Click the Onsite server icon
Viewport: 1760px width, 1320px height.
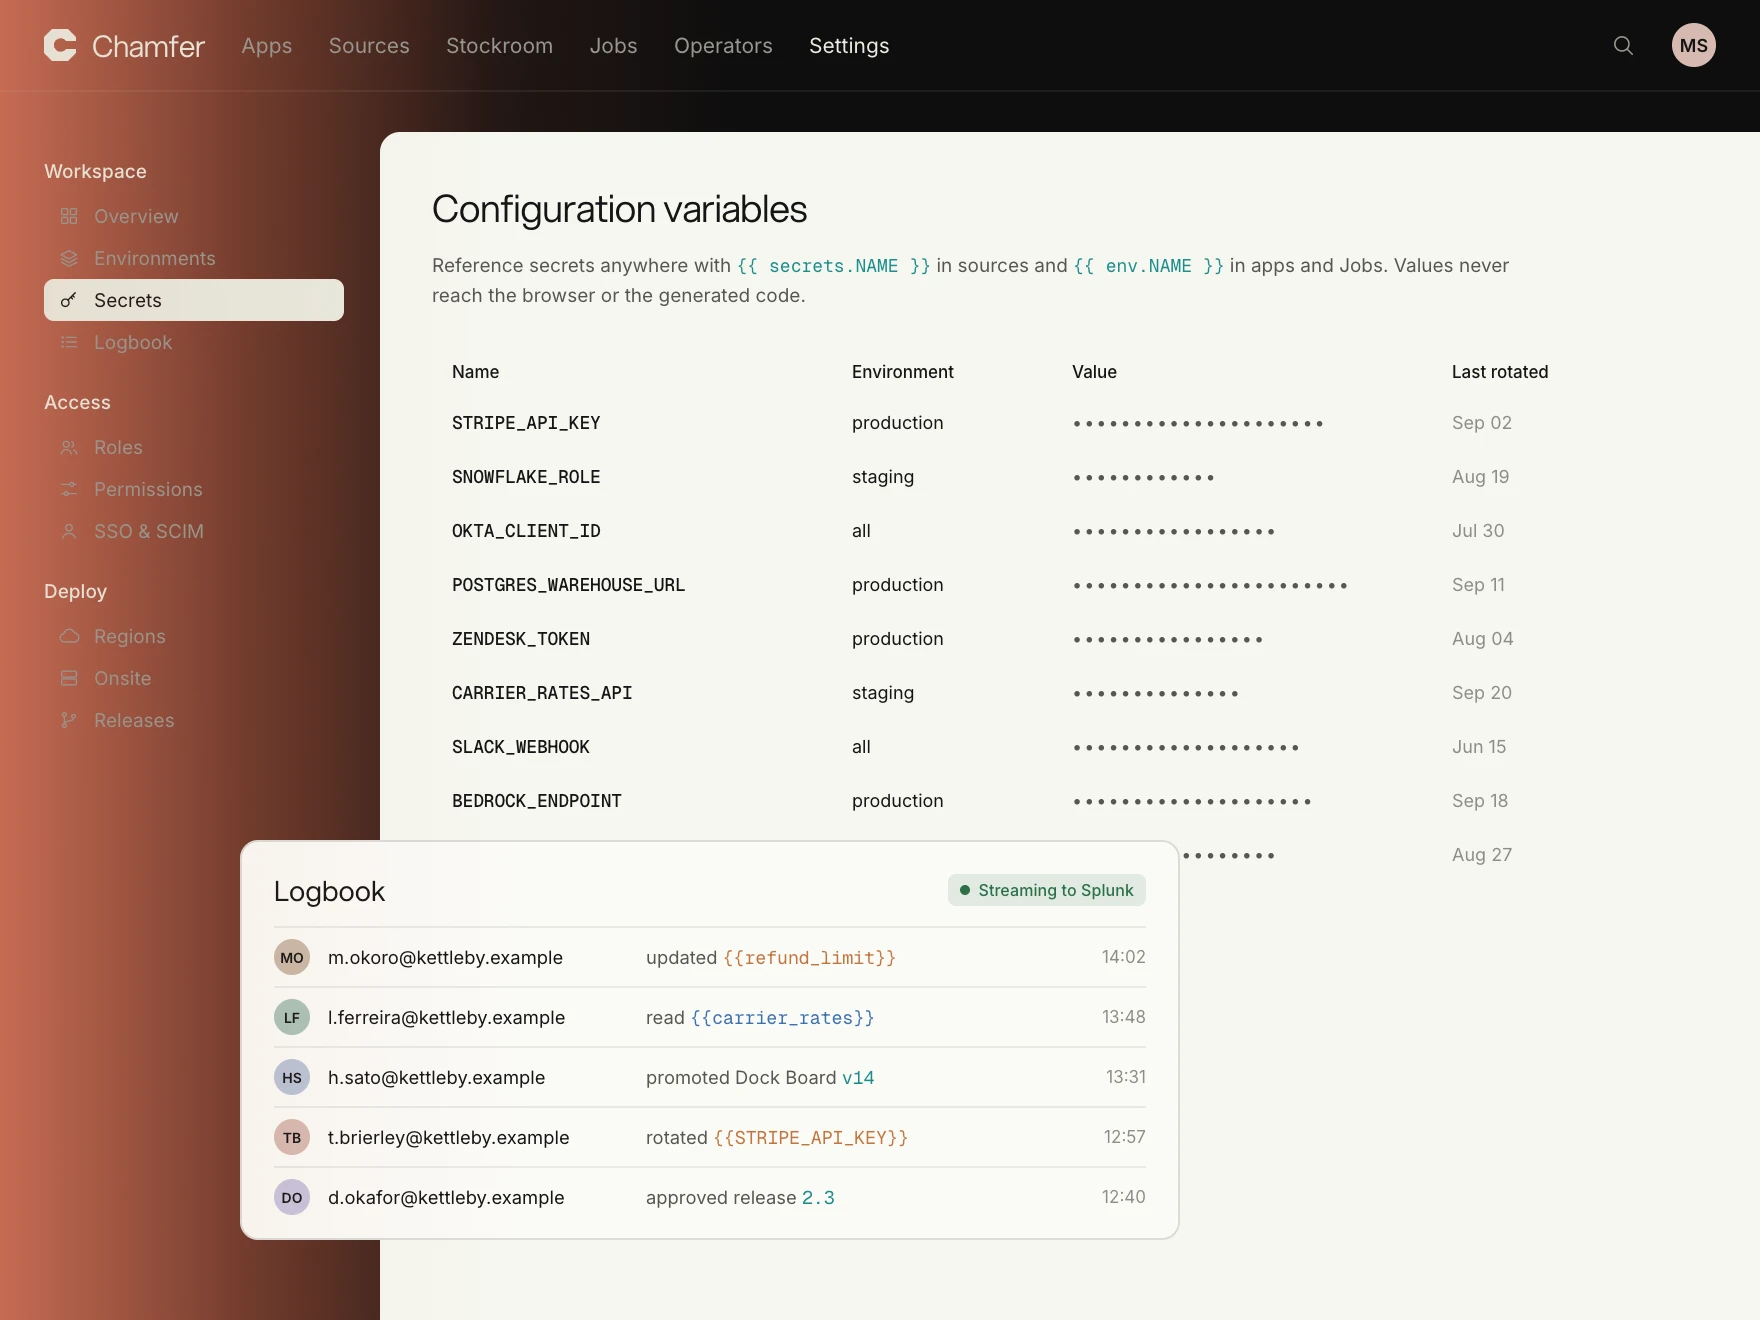click(x=69, y=678)
